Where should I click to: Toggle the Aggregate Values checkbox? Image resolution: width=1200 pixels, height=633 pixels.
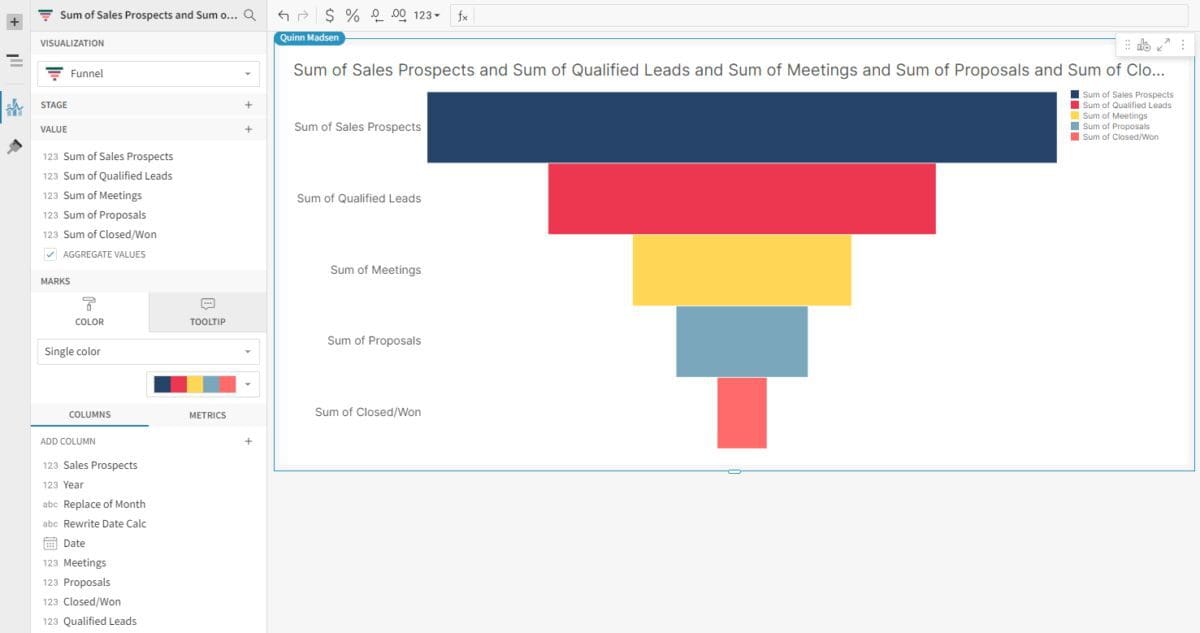click(x=50, y=254)
